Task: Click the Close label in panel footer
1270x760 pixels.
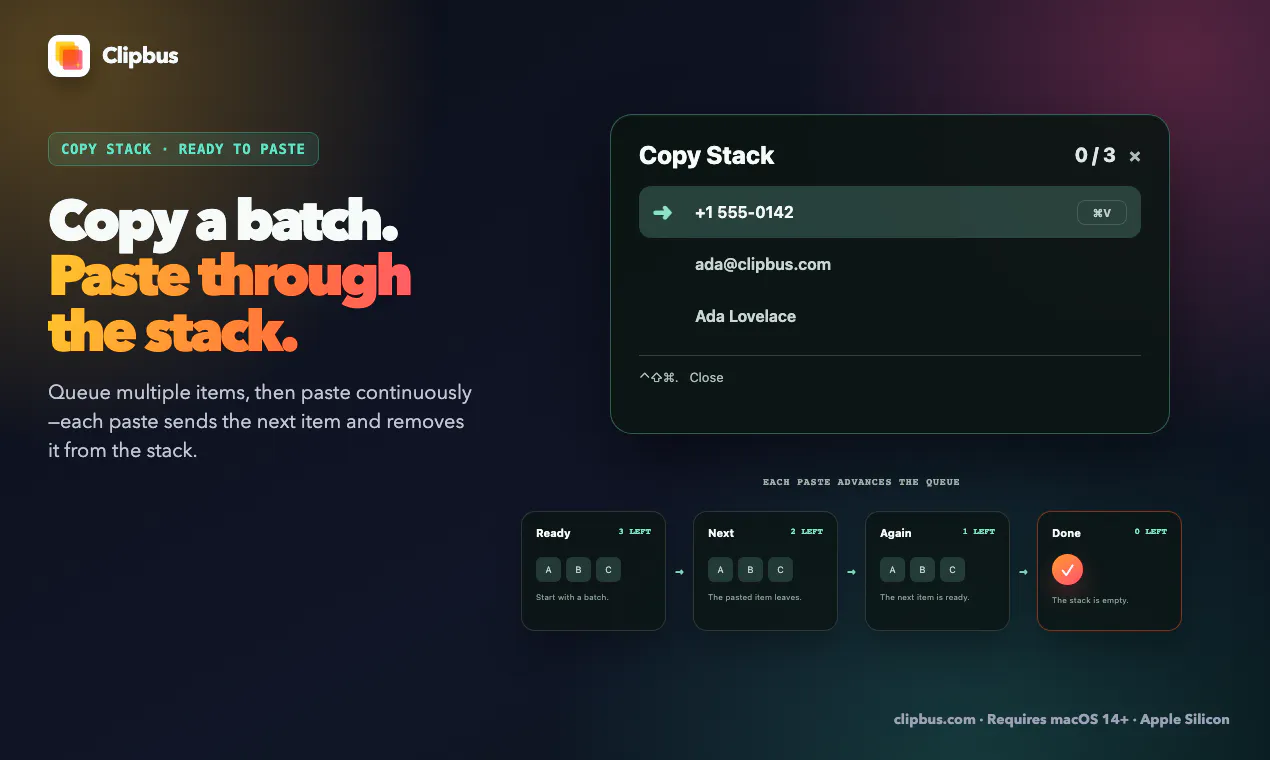Action: (x=706, y=377)
